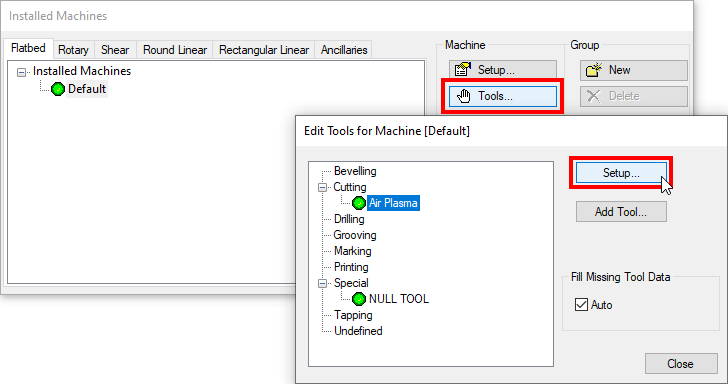Select the Undefined category
Image resolution: width=728 pixels, height=384 pixels.
358,331
